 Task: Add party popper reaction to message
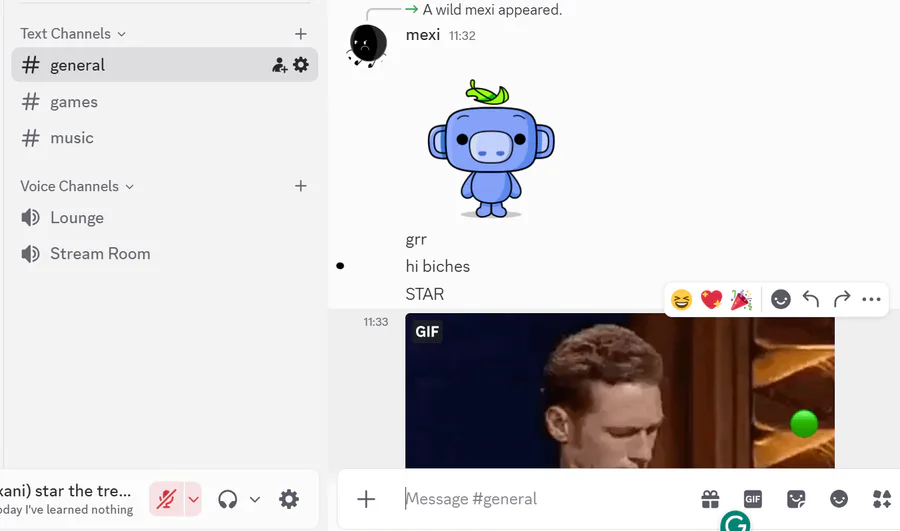(741, 300)
